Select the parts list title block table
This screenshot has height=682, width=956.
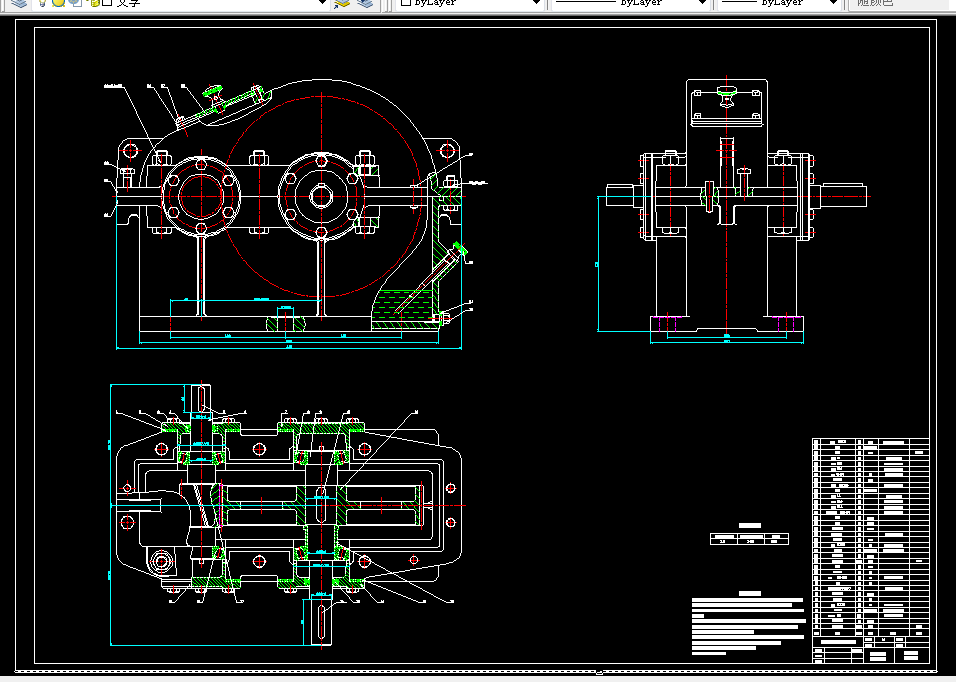[x=871, y=550]
